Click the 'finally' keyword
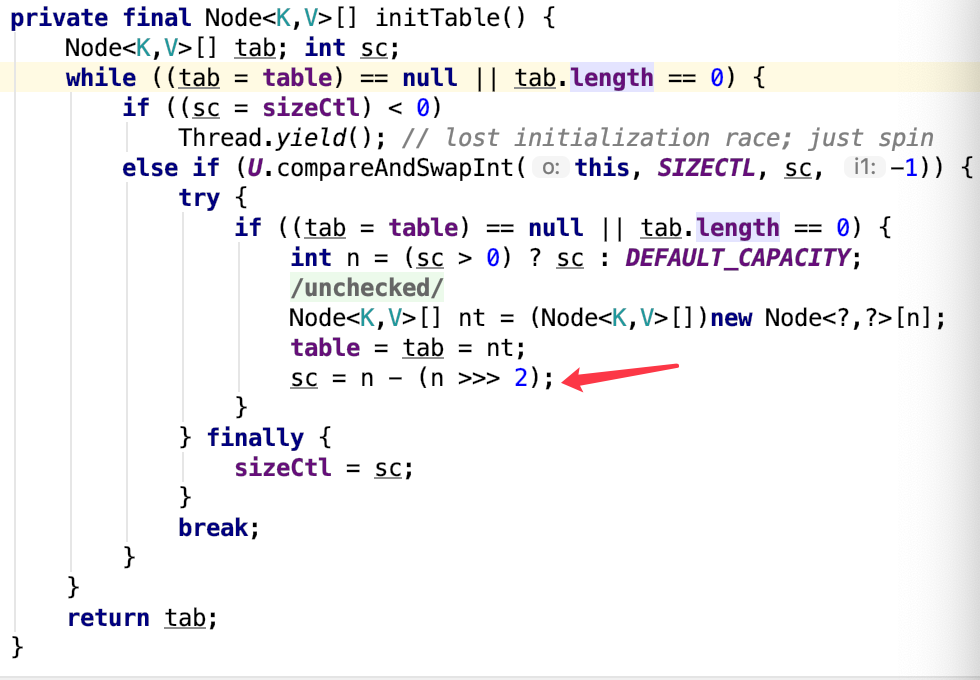 coord(255,438)
